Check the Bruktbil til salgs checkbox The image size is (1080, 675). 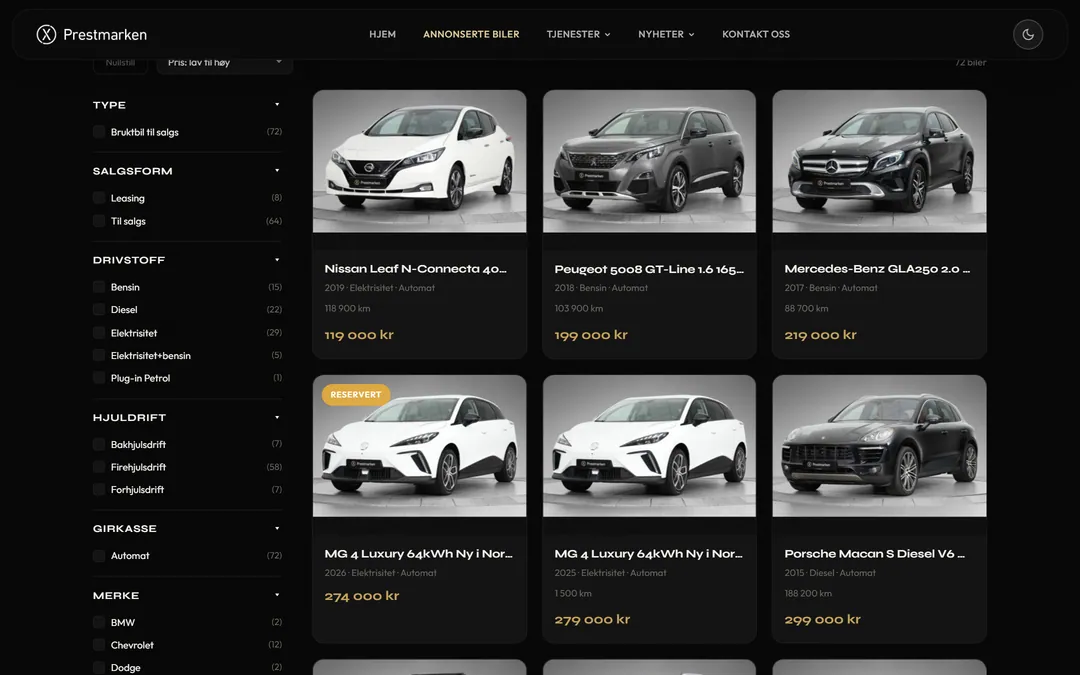99,132
